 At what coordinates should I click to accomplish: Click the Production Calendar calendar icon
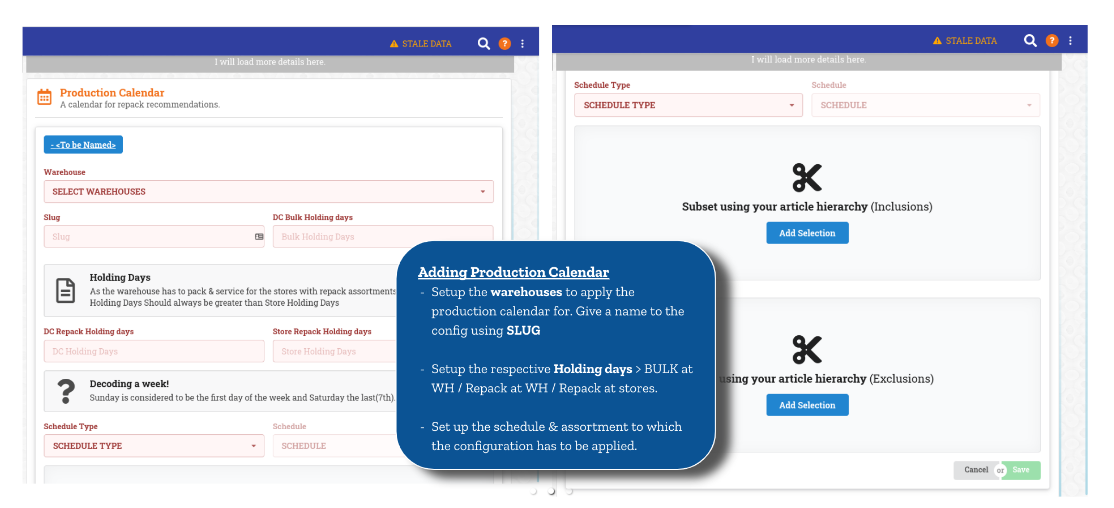[x=44, y=97]
